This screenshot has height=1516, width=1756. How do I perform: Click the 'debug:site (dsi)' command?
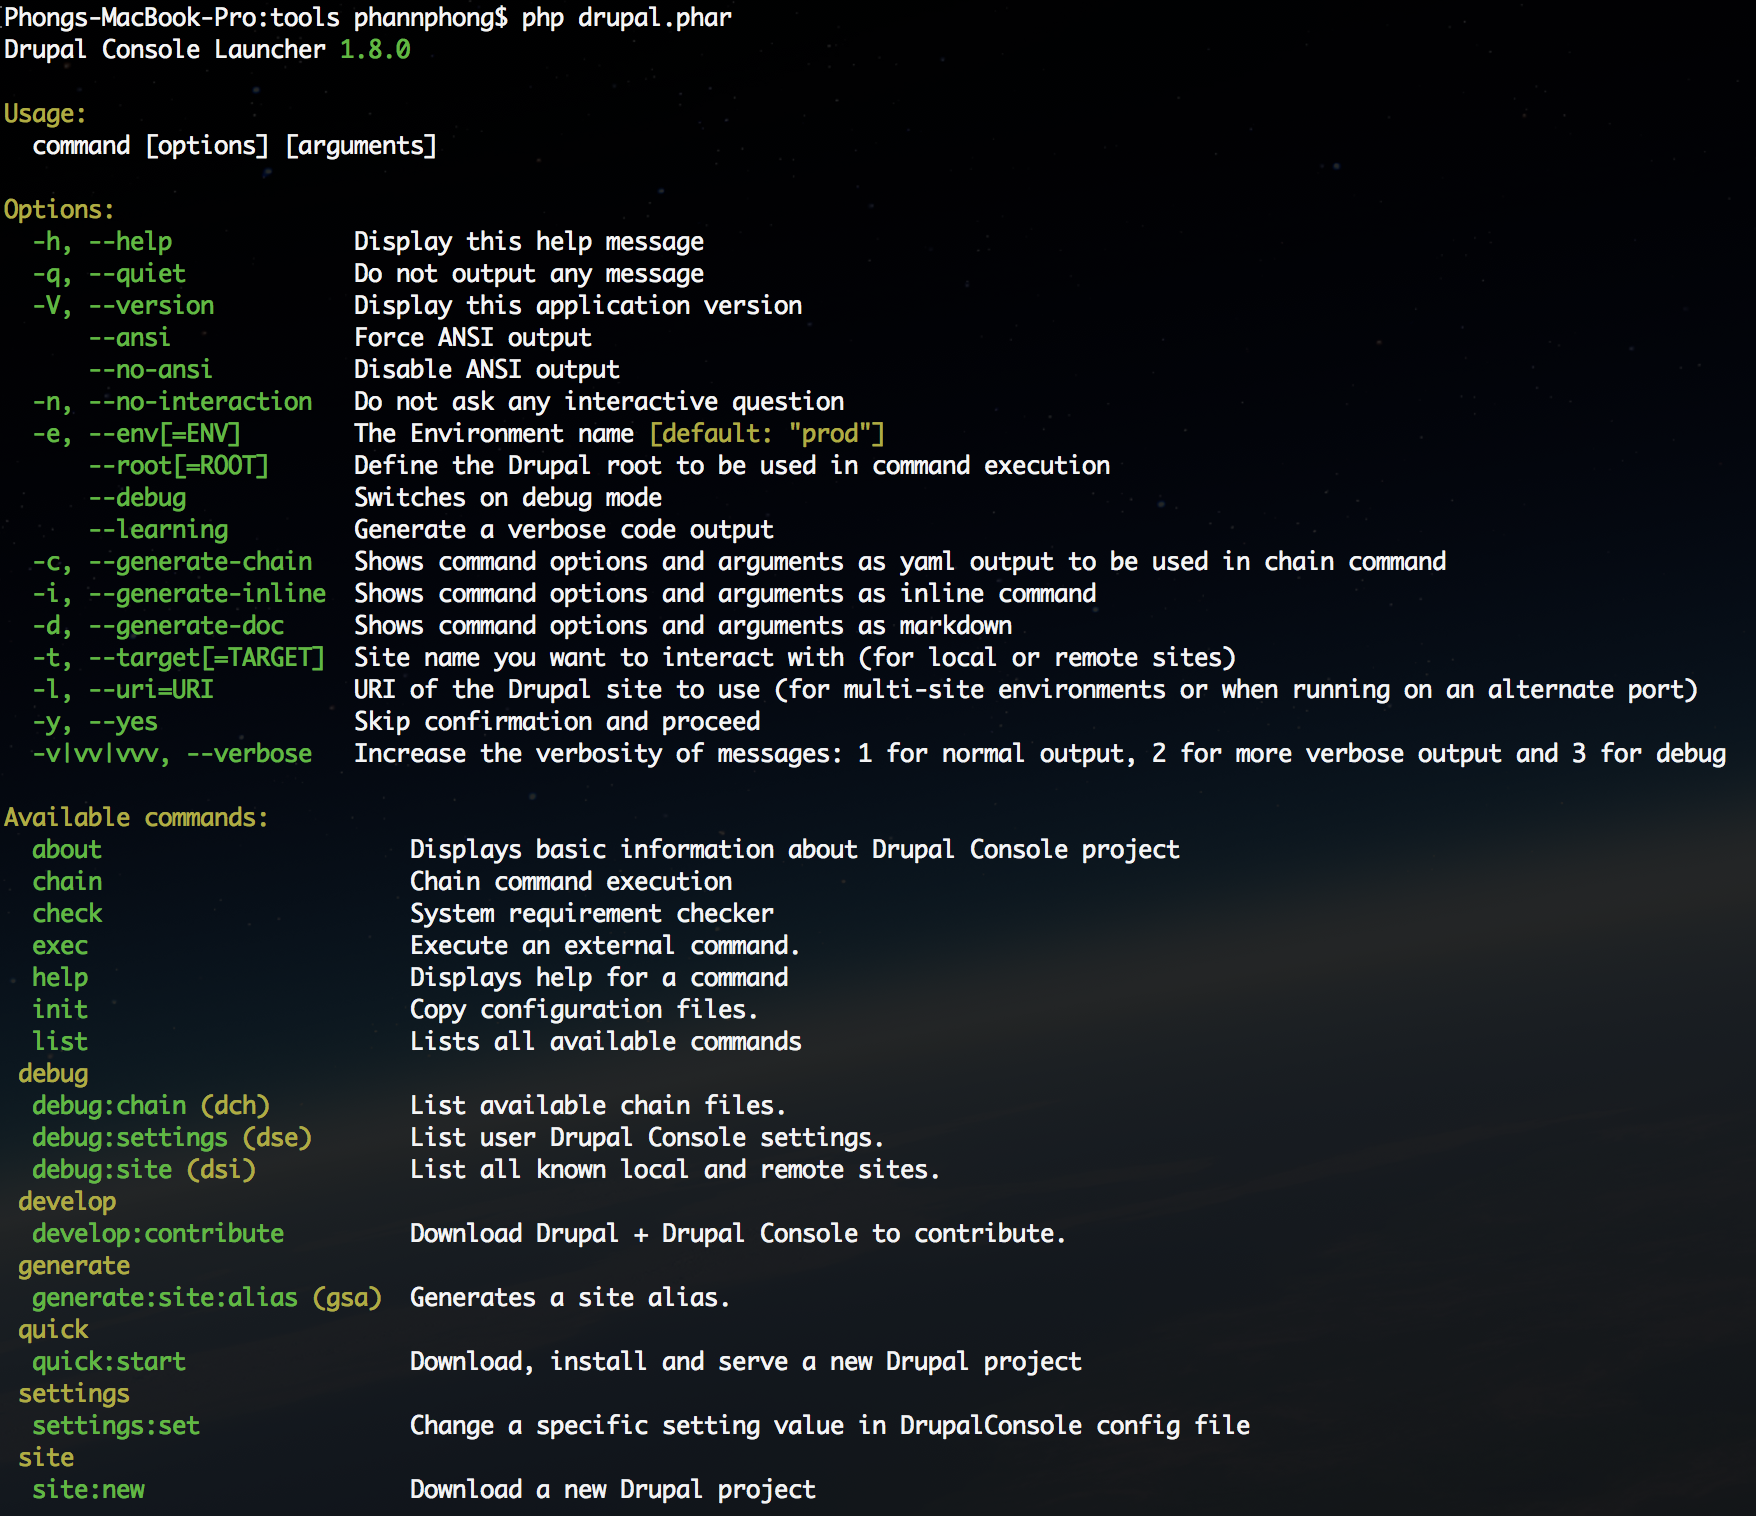[x=144, y=1170]
